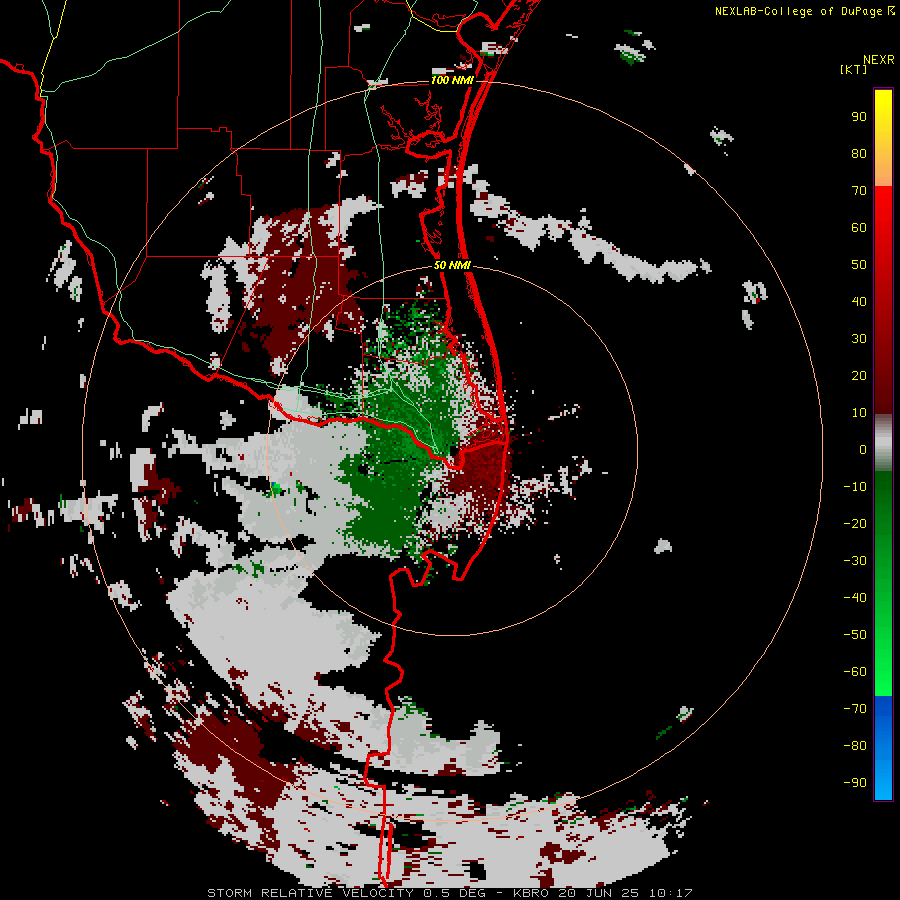Click the -40 value on velocity scale
Viewport: 900px width, 900px height.
click(x=855, y=598)
